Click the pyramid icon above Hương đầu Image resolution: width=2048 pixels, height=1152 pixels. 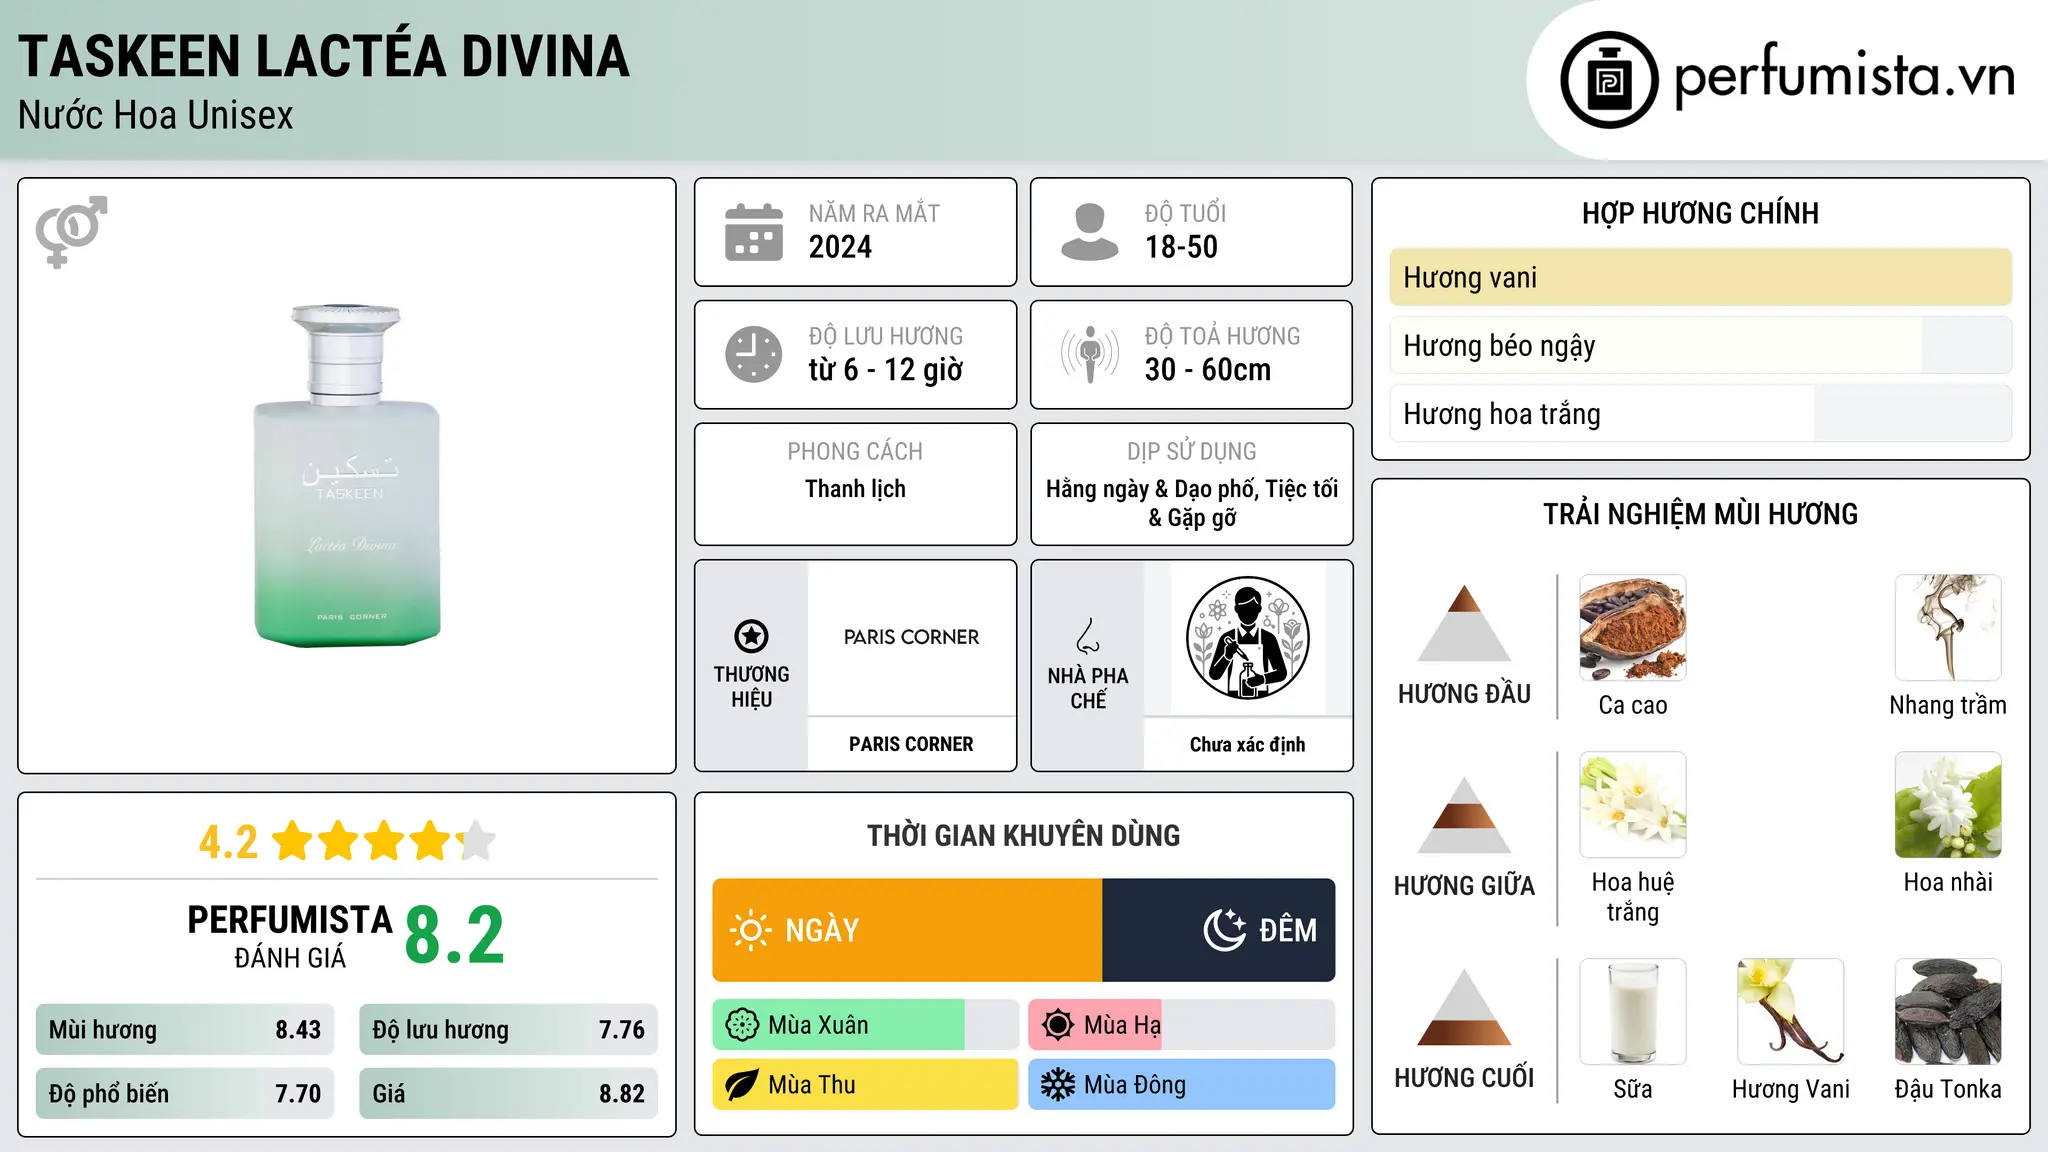1464,623
